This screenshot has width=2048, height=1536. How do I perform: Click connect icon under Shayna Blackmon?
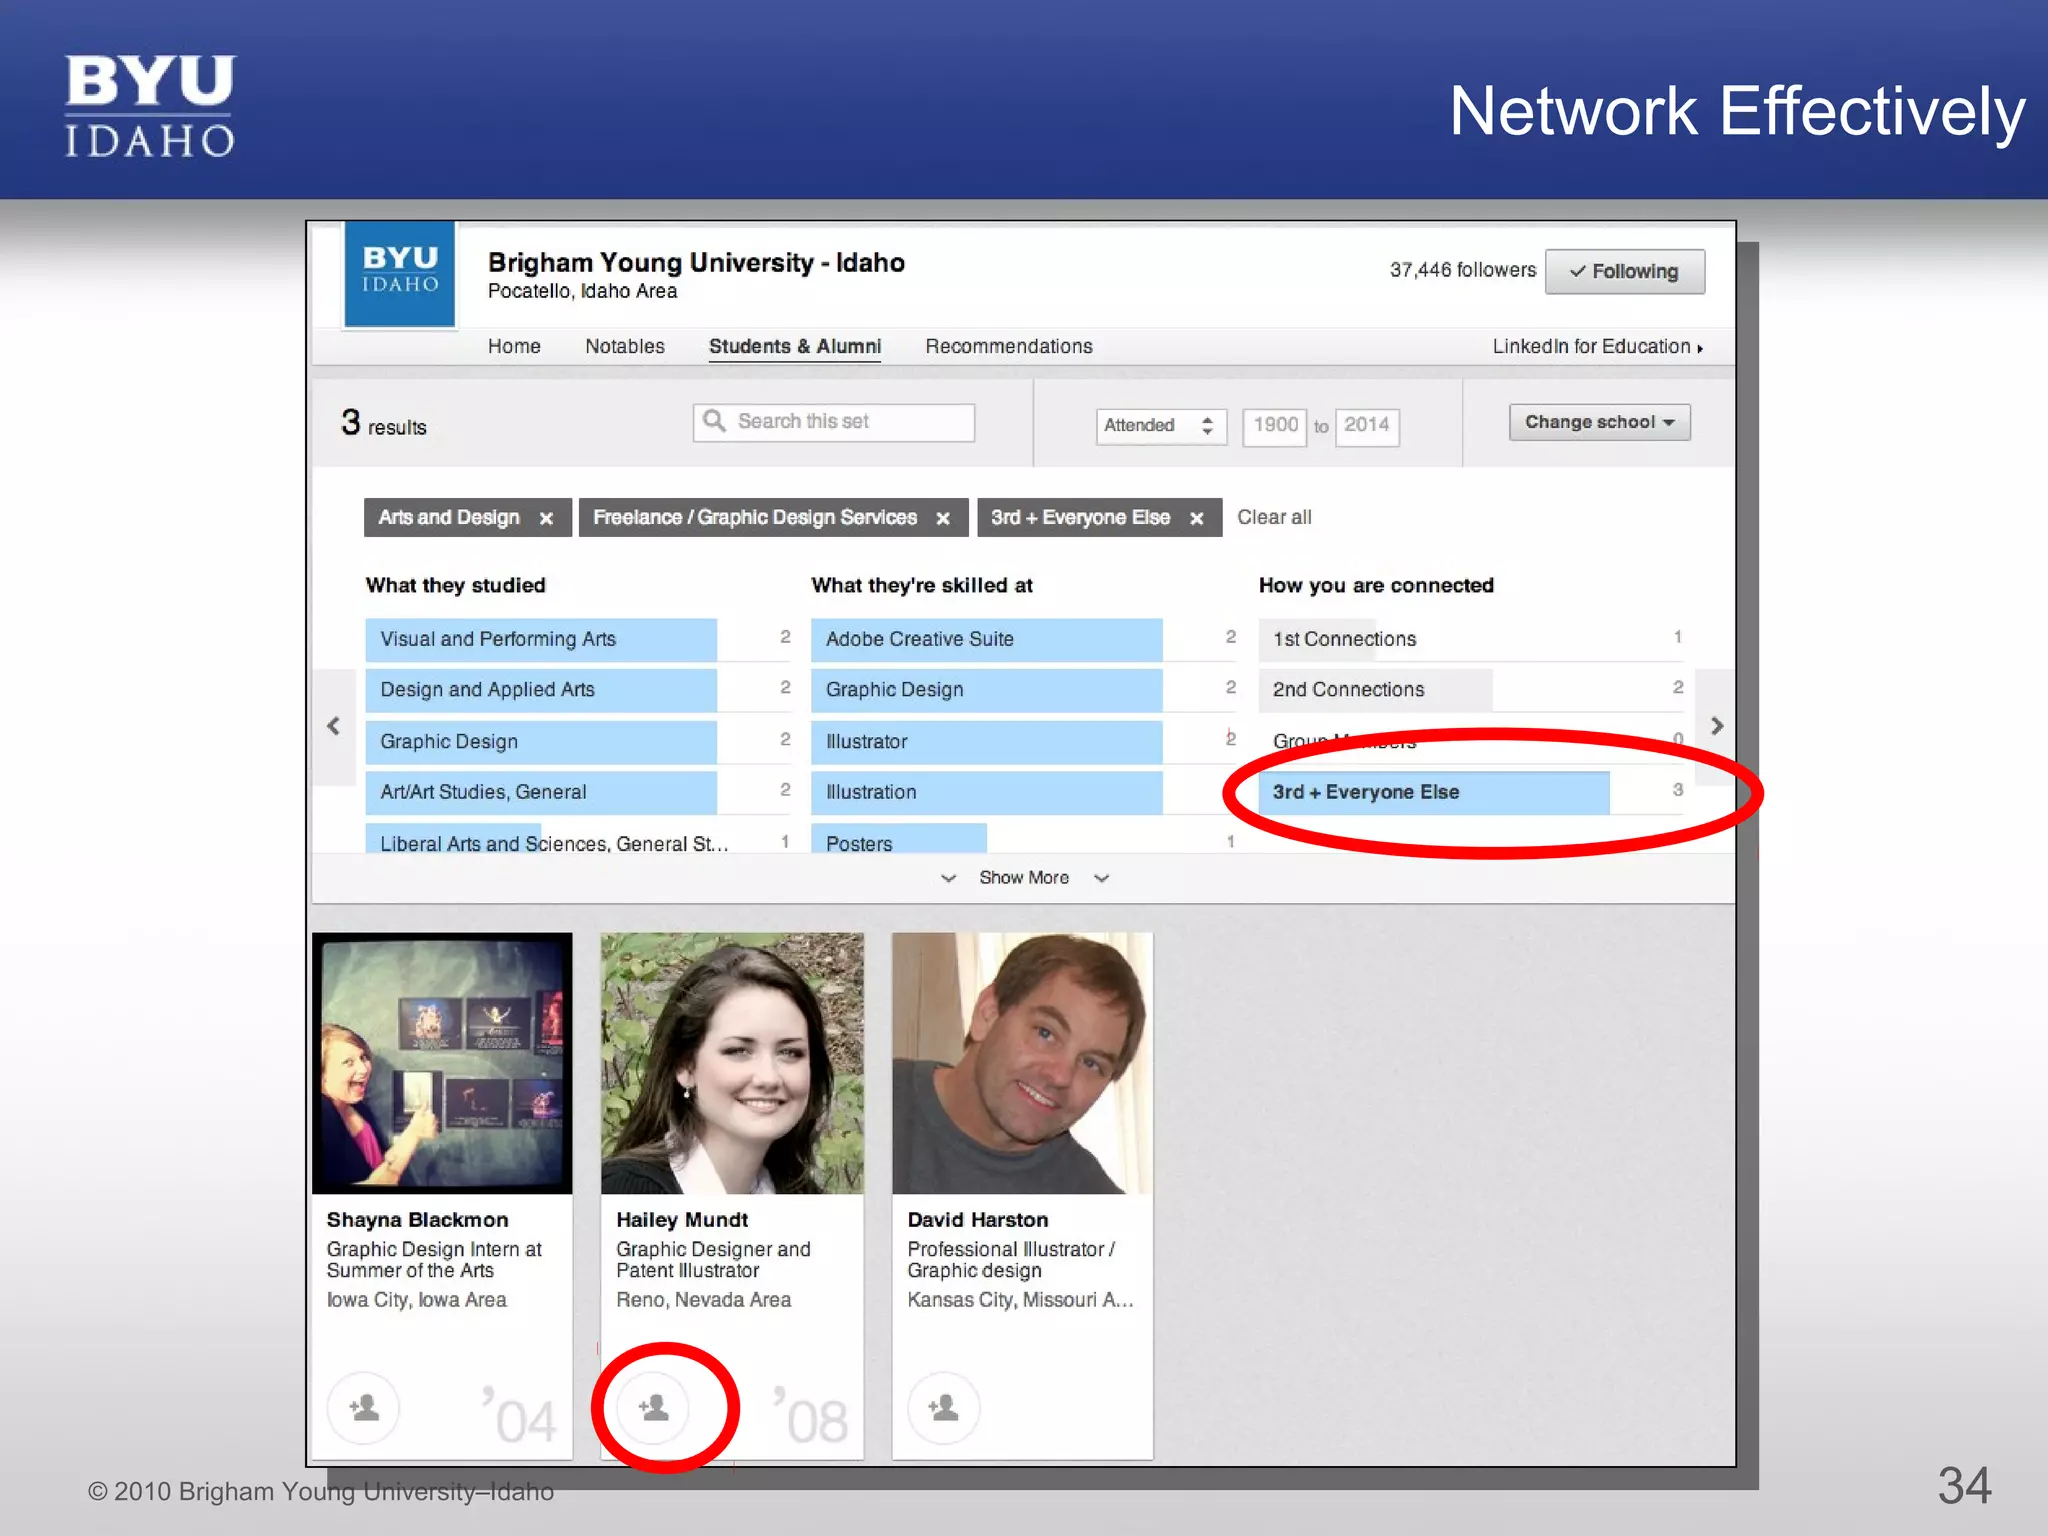coord(364,1408)
